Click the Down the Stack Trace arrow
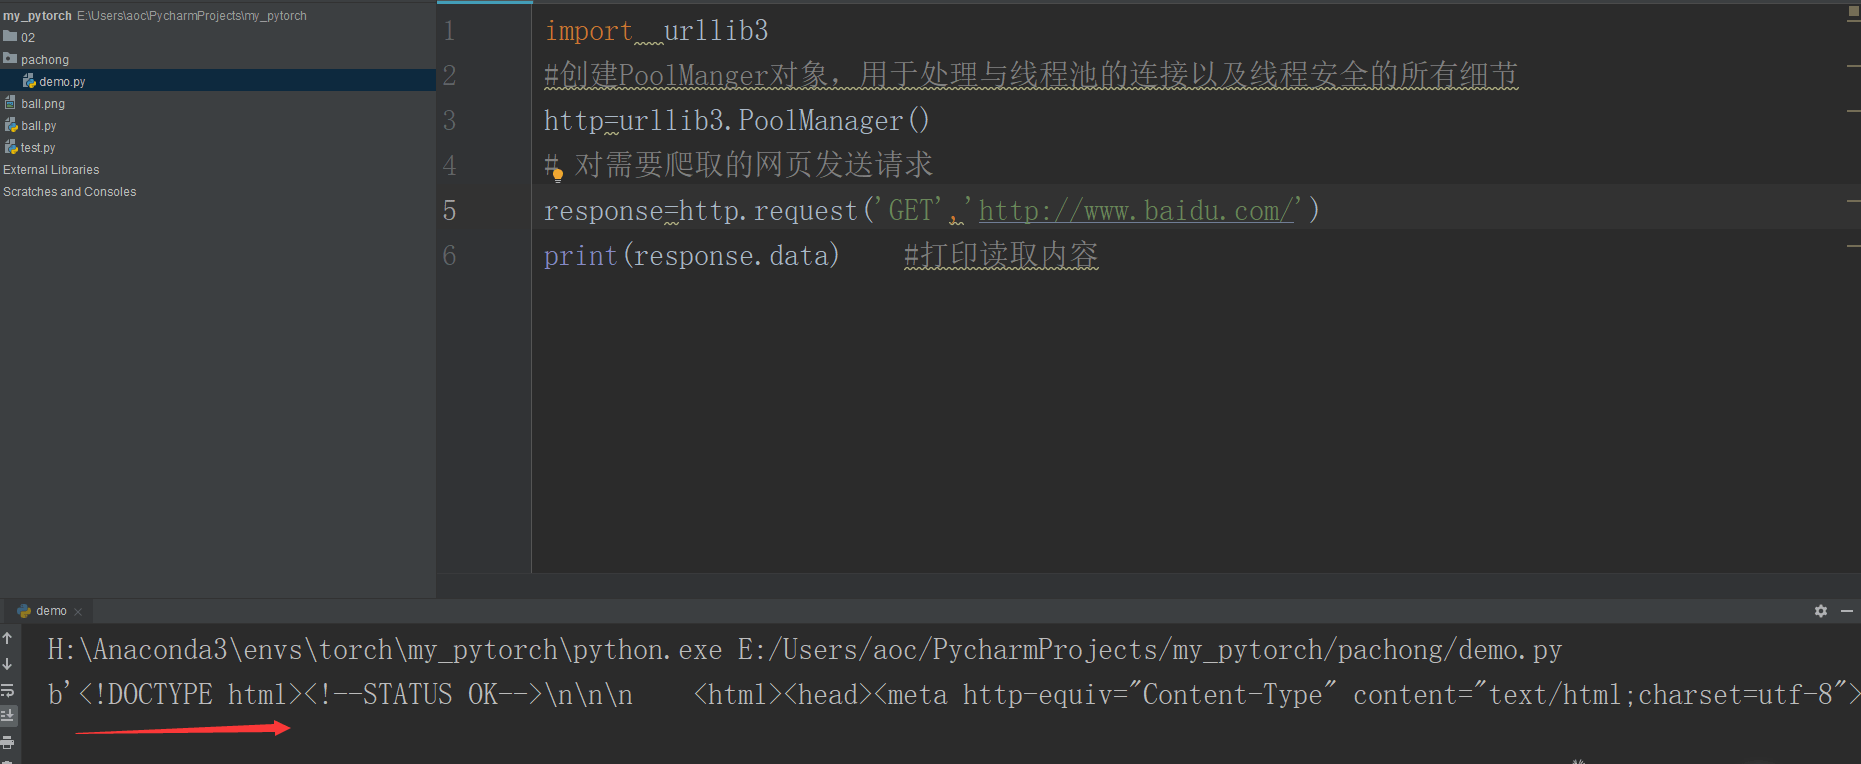This screenshot has width=1861, height=764. pos(8,664)
